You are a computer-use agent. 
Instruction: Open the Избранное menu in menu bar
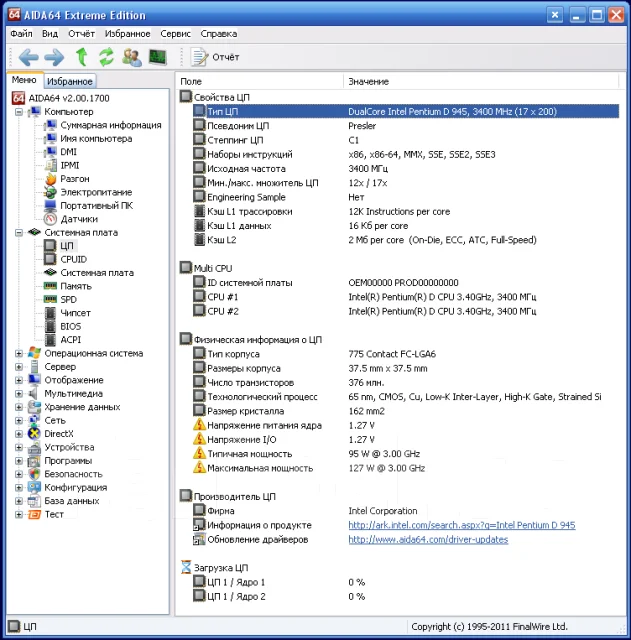(127, 33)
